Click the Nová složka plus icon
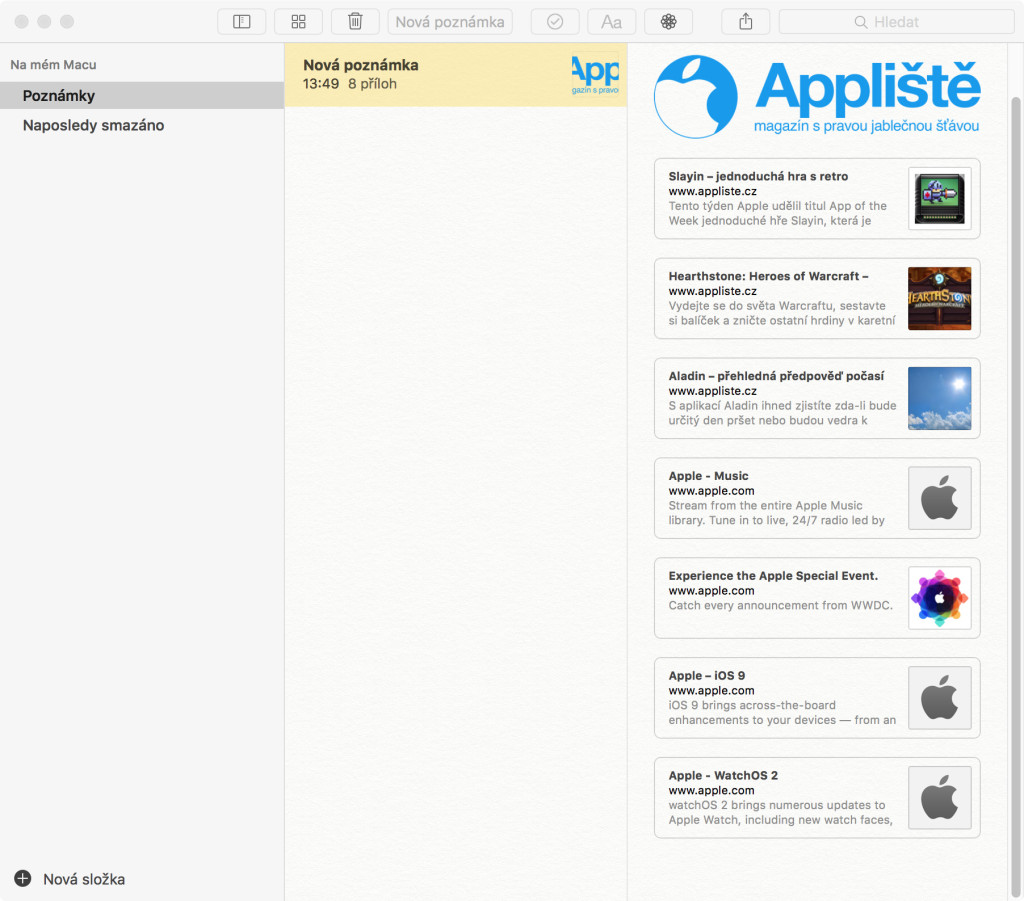The width and height of the screenshot is (1024, 901). tap(23, 878)
